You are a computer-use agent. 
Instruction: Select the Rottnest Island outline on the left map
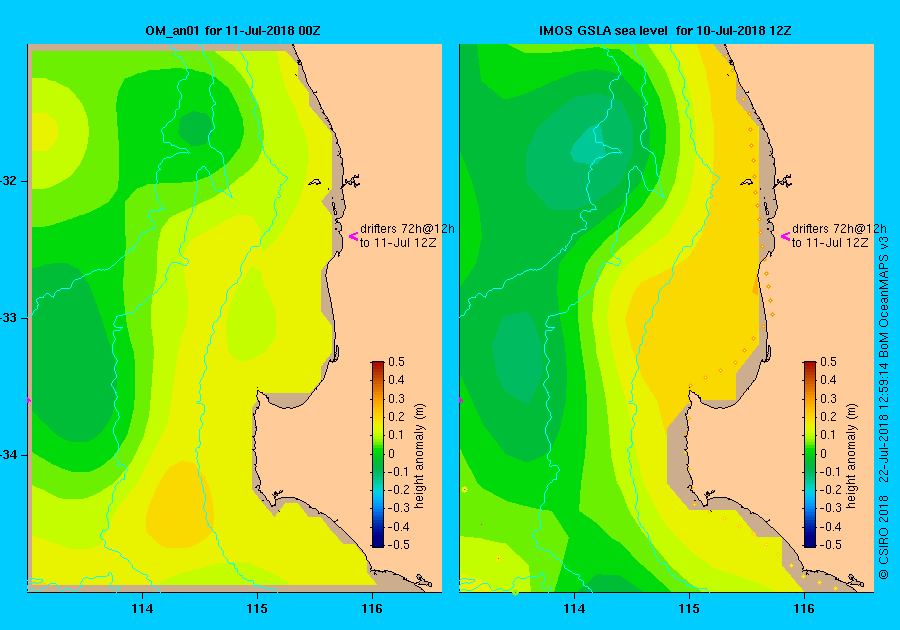pos(315,182)
